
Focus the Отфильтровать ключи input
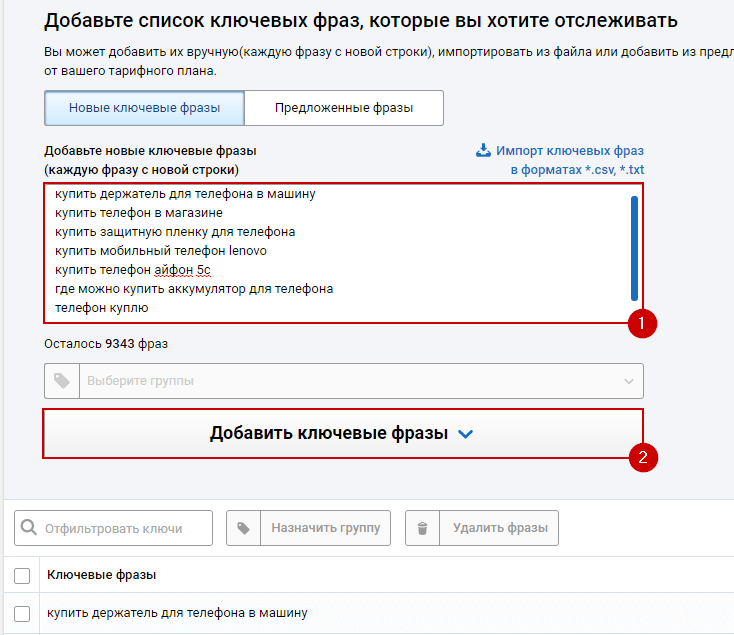coord(113,528)
